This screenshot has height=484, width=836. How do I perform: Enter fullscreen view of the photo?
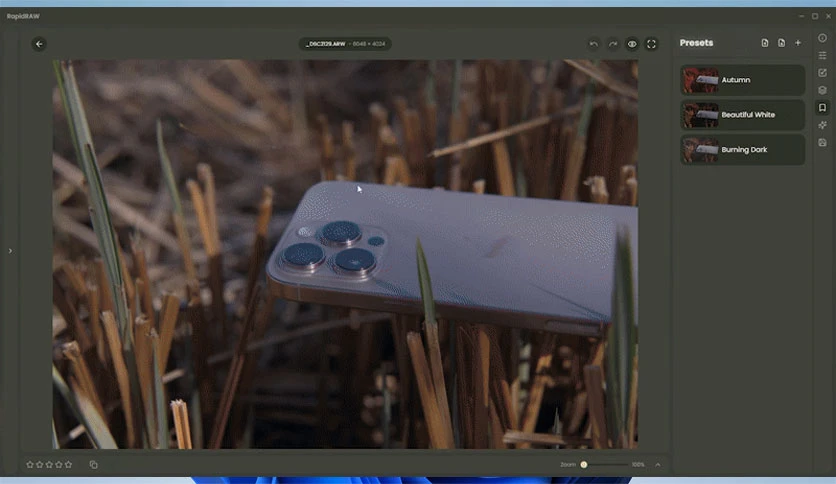point(652,44)
